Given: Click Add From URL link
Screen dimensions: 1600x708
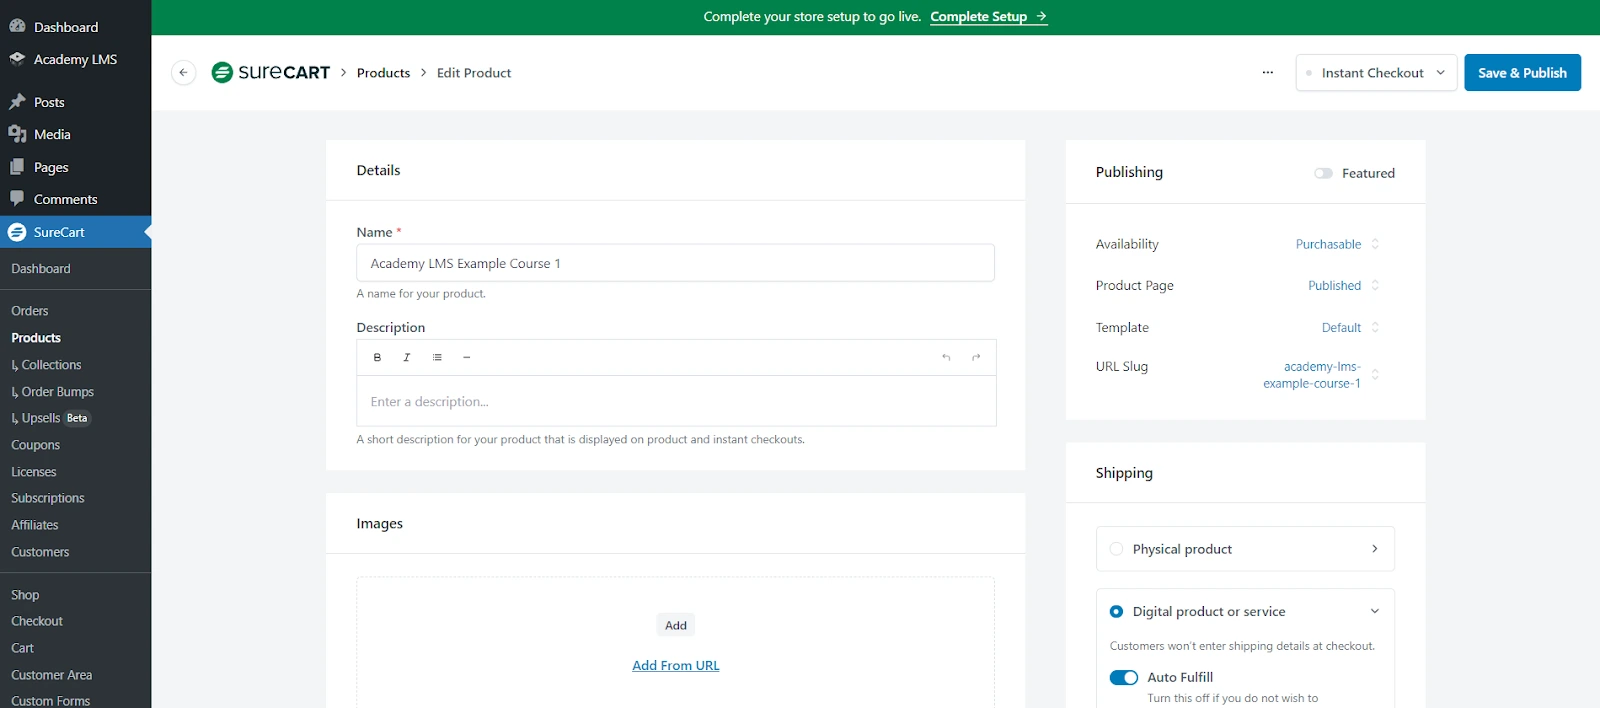Looking at the screenshot, I should [x=676, y=665].
